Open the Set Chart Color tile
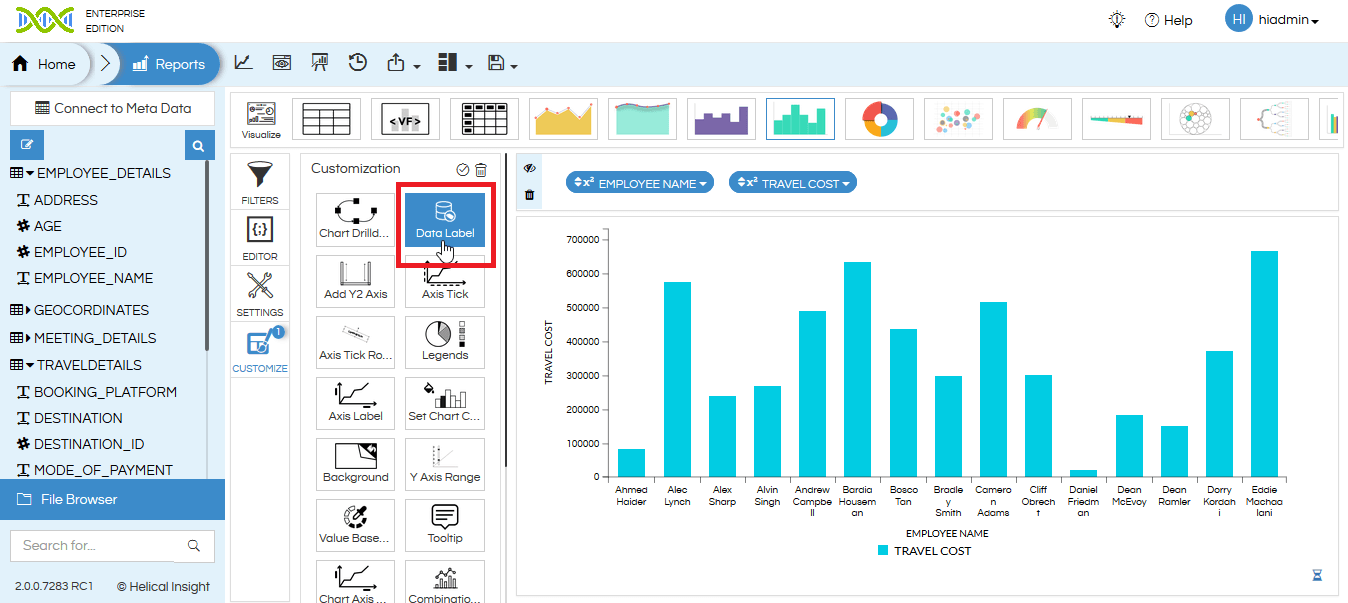 click(445, 403)
